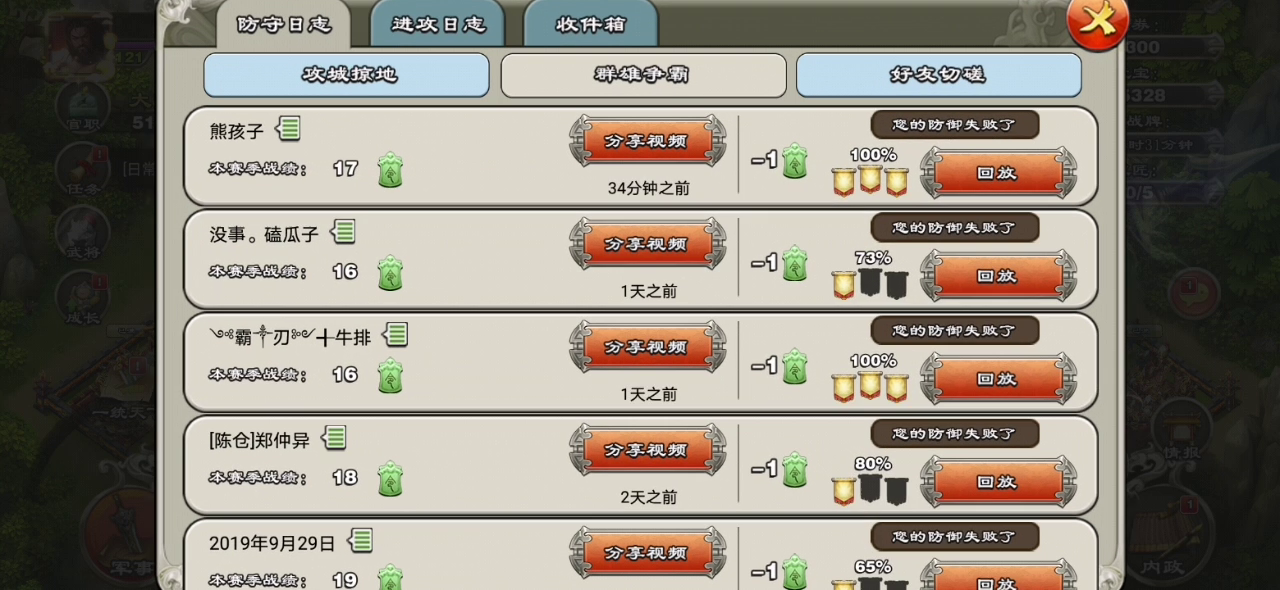Open the 收件箱 tab
1280x590 pixels.
[590, 24]
